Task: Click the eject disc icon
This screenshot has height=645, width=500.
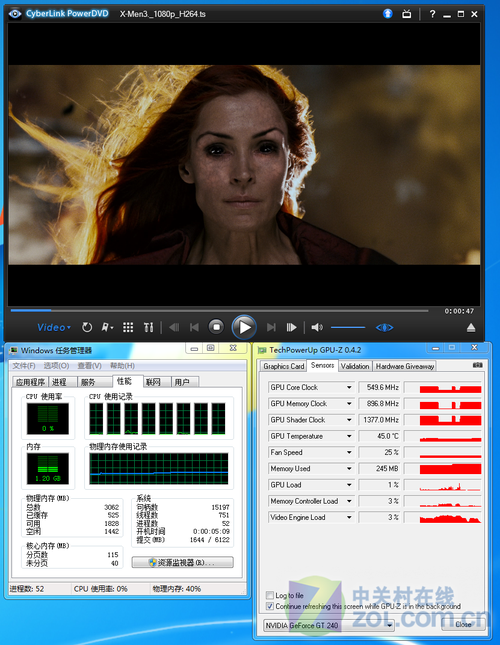Action: [471, 327]
